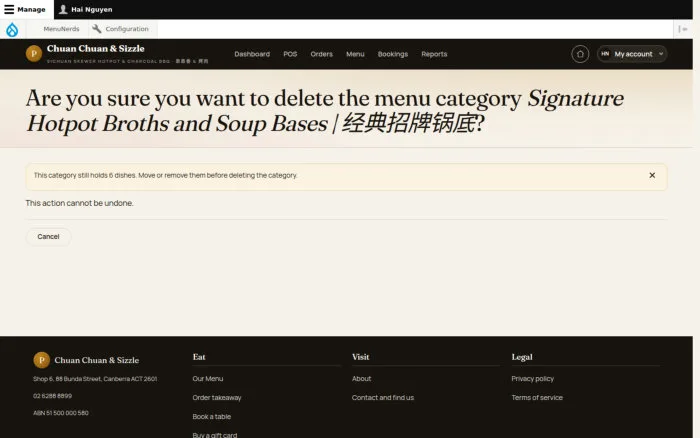Screen dimensions: 700x438
Task: Click the delete menu category page heading
Action: (x=325, y=111)
